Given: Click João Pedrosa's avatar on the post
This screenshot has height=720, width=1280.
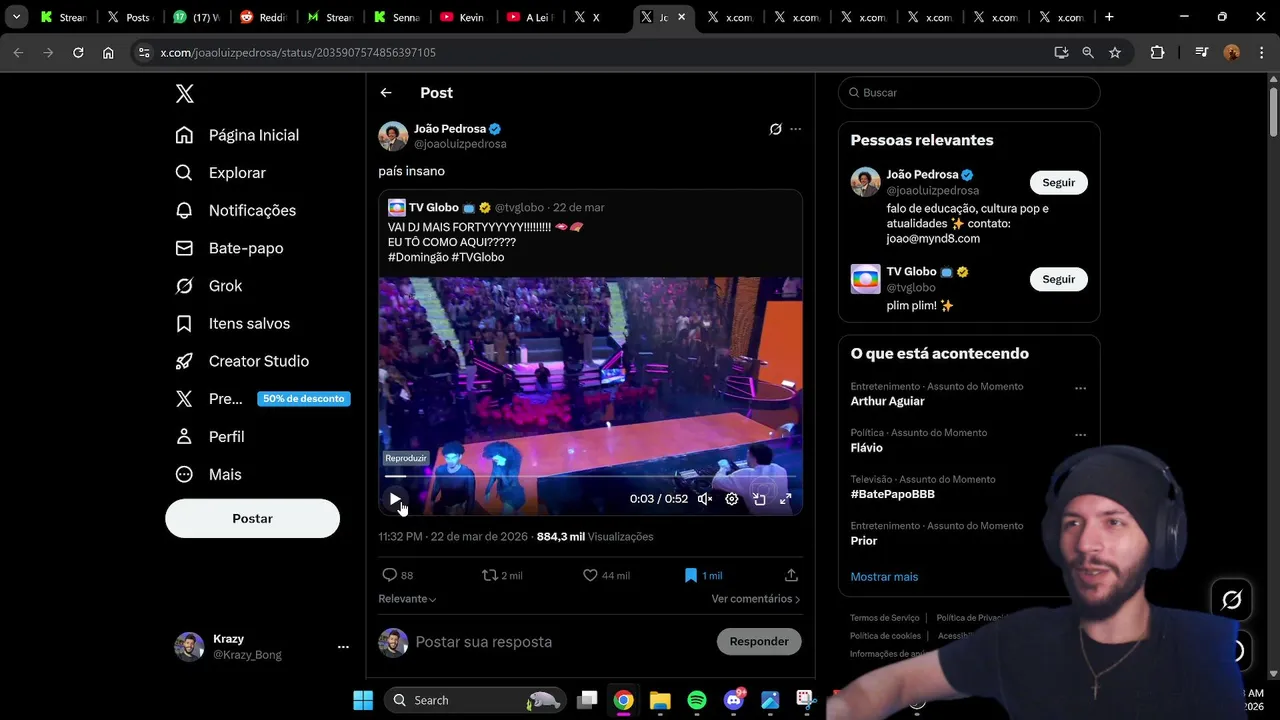Looking at the screenshot, I should 393,136.
